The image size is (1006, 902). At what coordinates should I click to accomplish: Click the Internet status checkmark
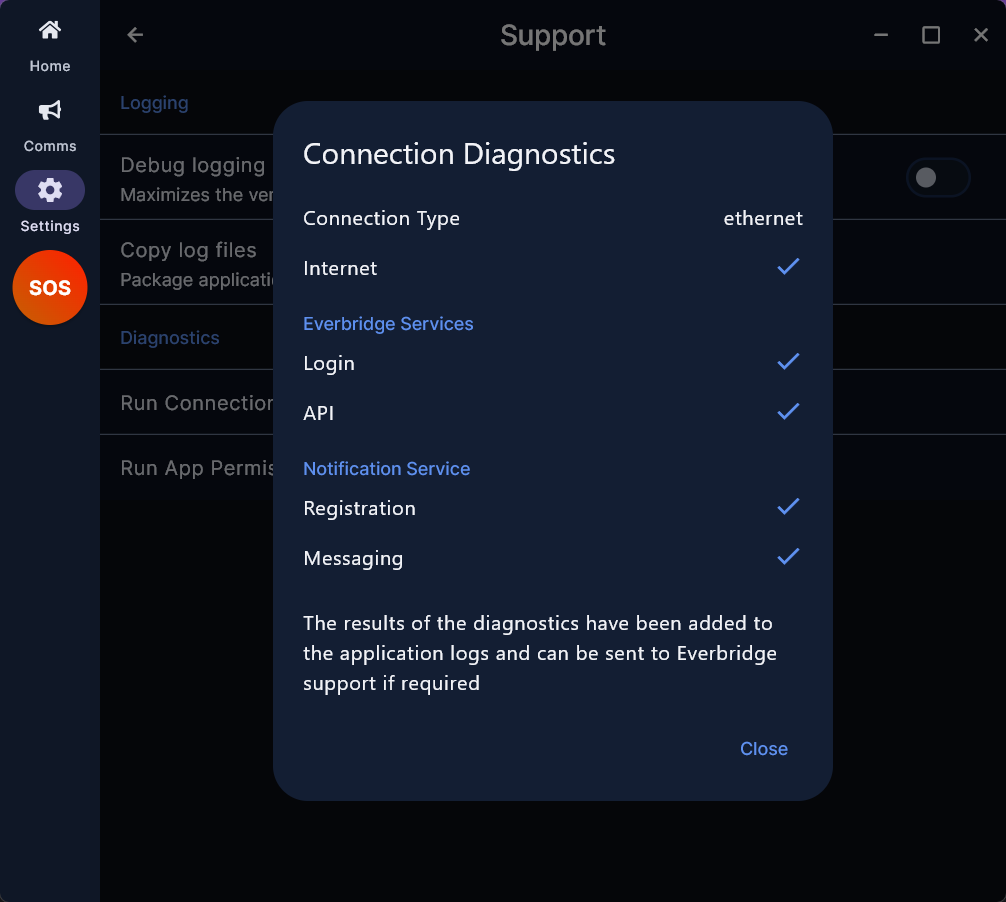[x=788, y=266]
